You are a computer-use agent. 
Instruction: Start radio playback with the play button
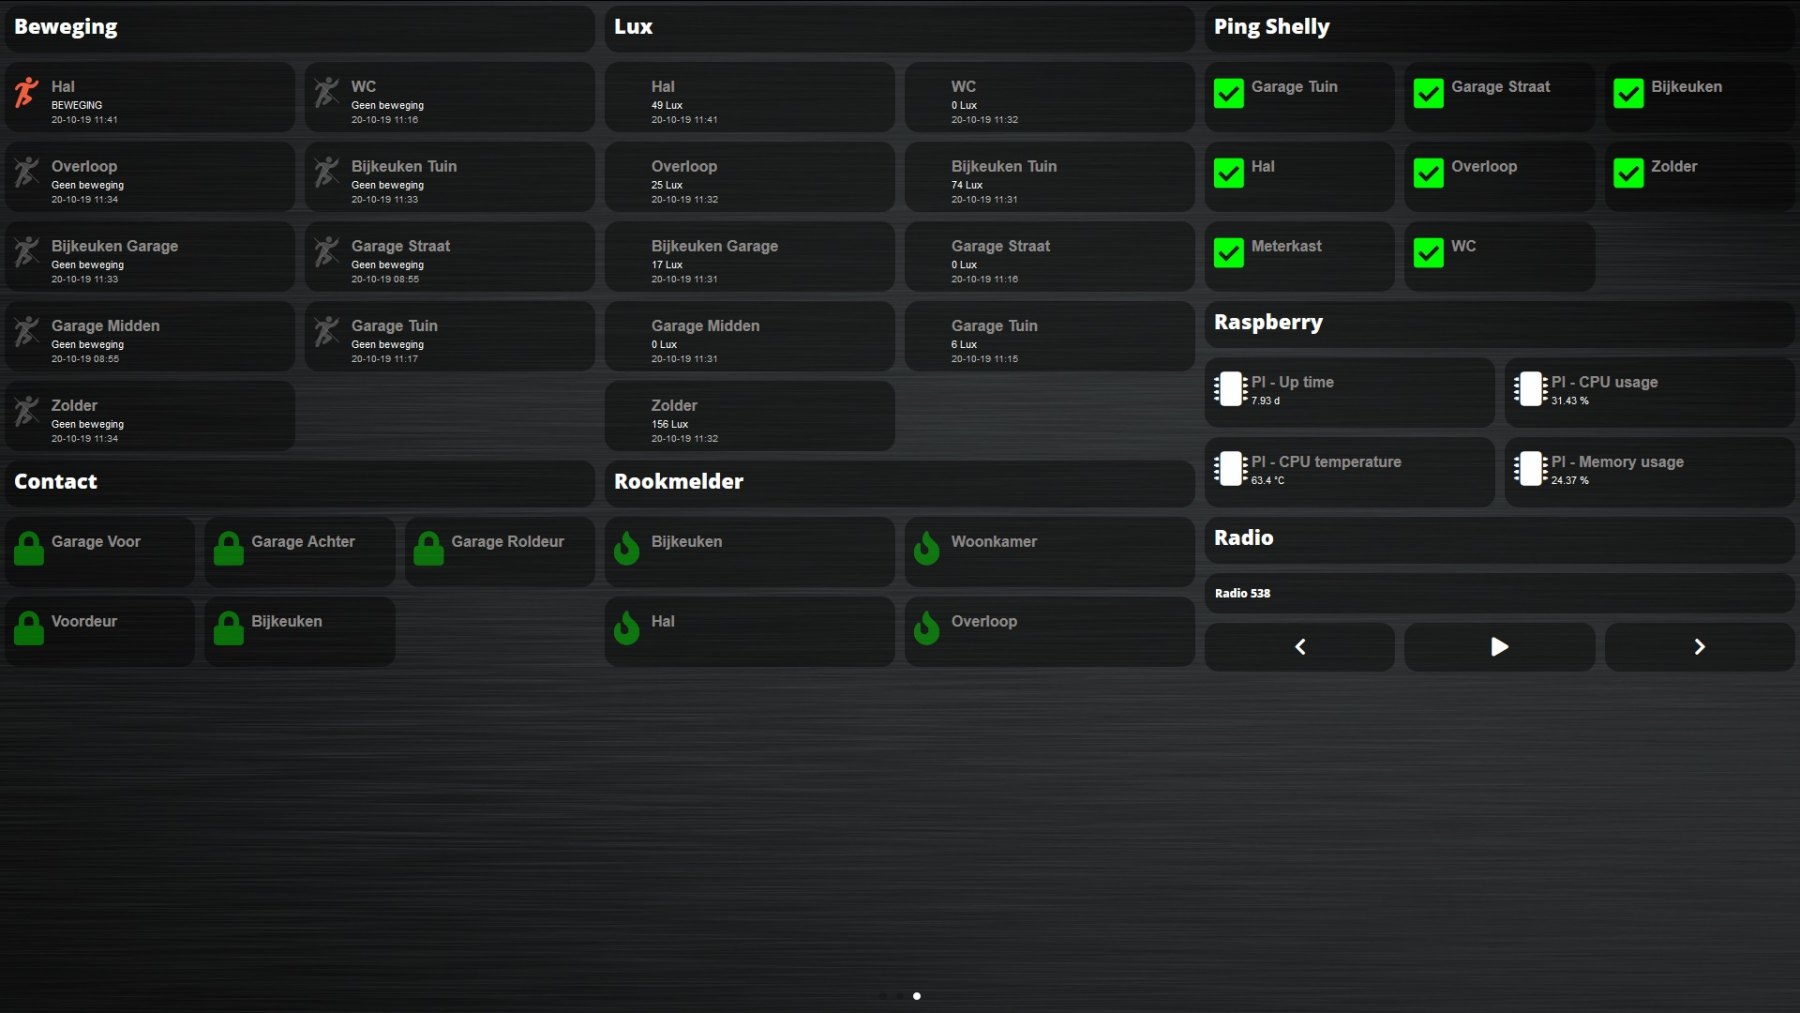[x=1499, y=647]
